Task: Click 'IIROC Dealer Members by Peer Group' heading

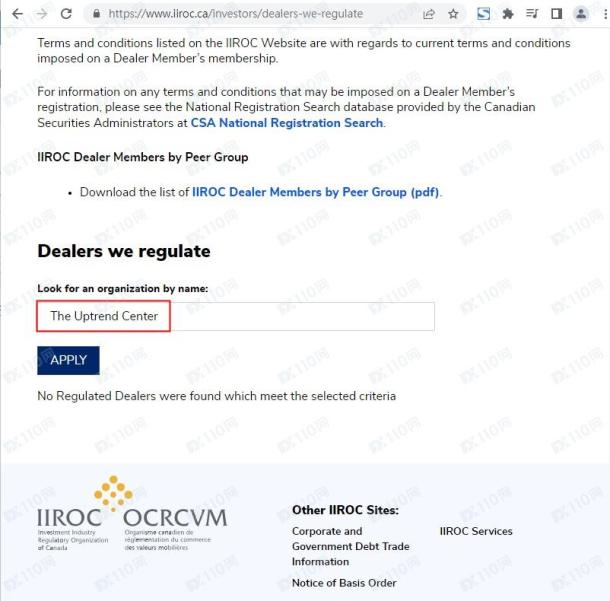Action: 143,157
